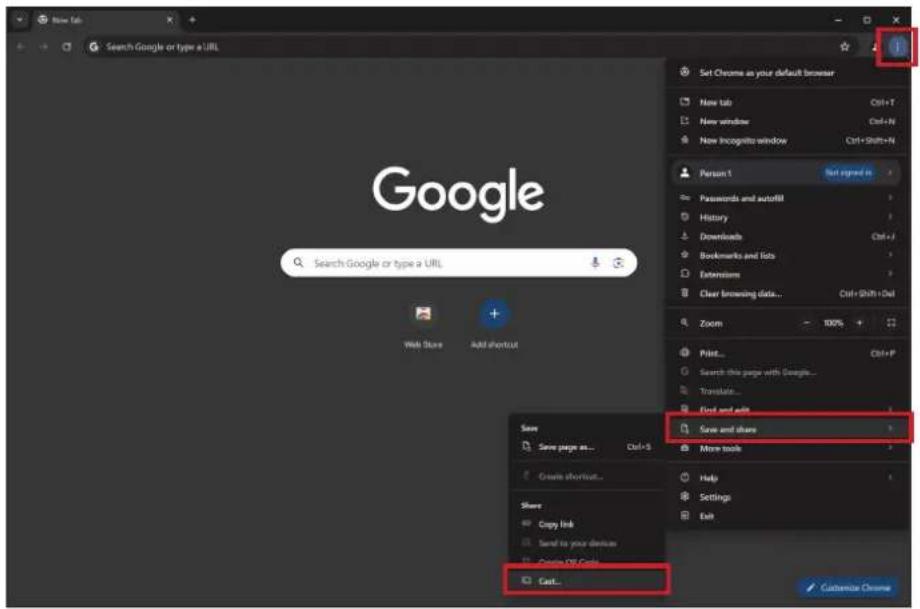Open Settings from the Chrome menu
This screenshot has height=609, width=920.
(788, 497)
